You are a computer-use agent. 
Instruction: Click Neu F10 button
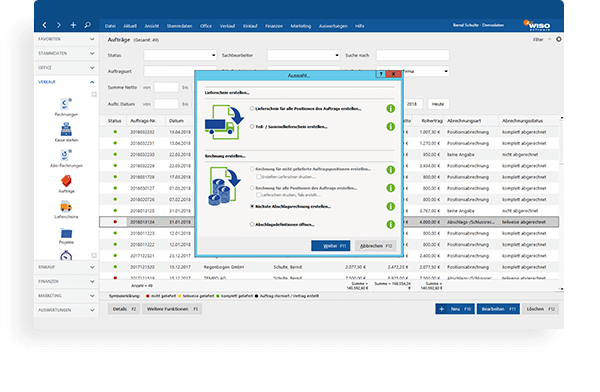click(x=455, y=309)
